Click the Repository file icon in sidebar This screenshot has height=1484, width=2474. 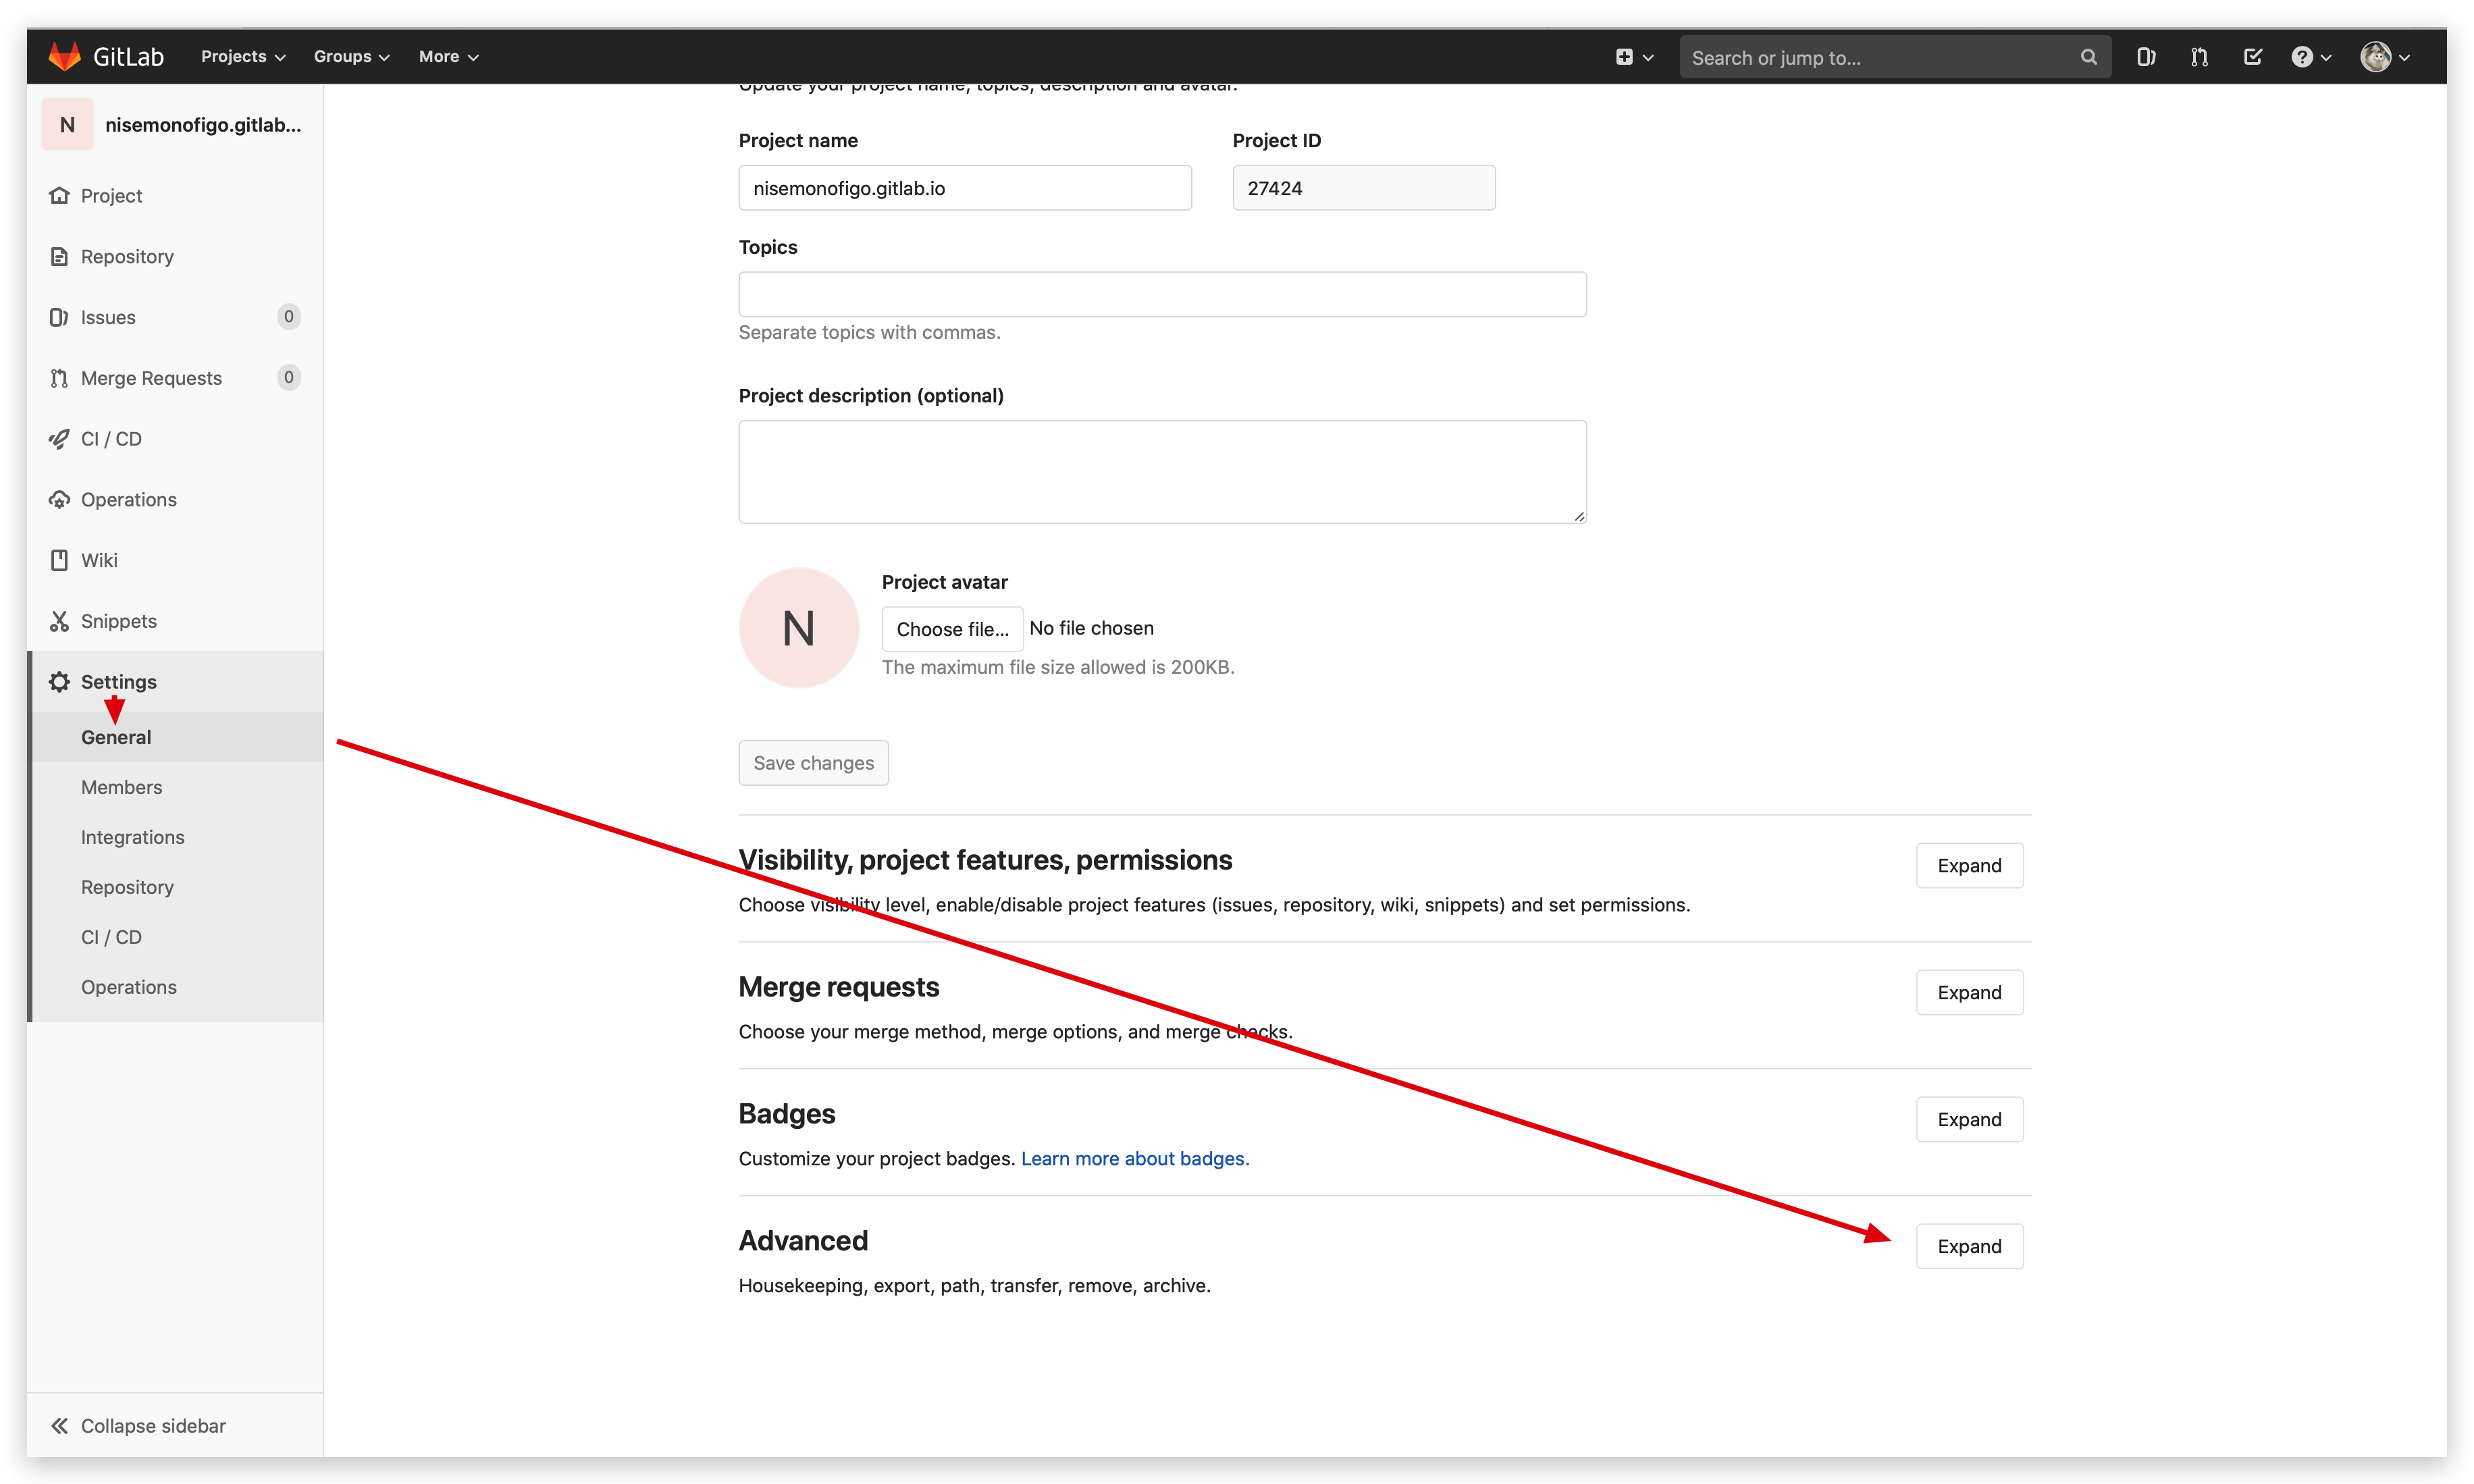tap(59, 257)
